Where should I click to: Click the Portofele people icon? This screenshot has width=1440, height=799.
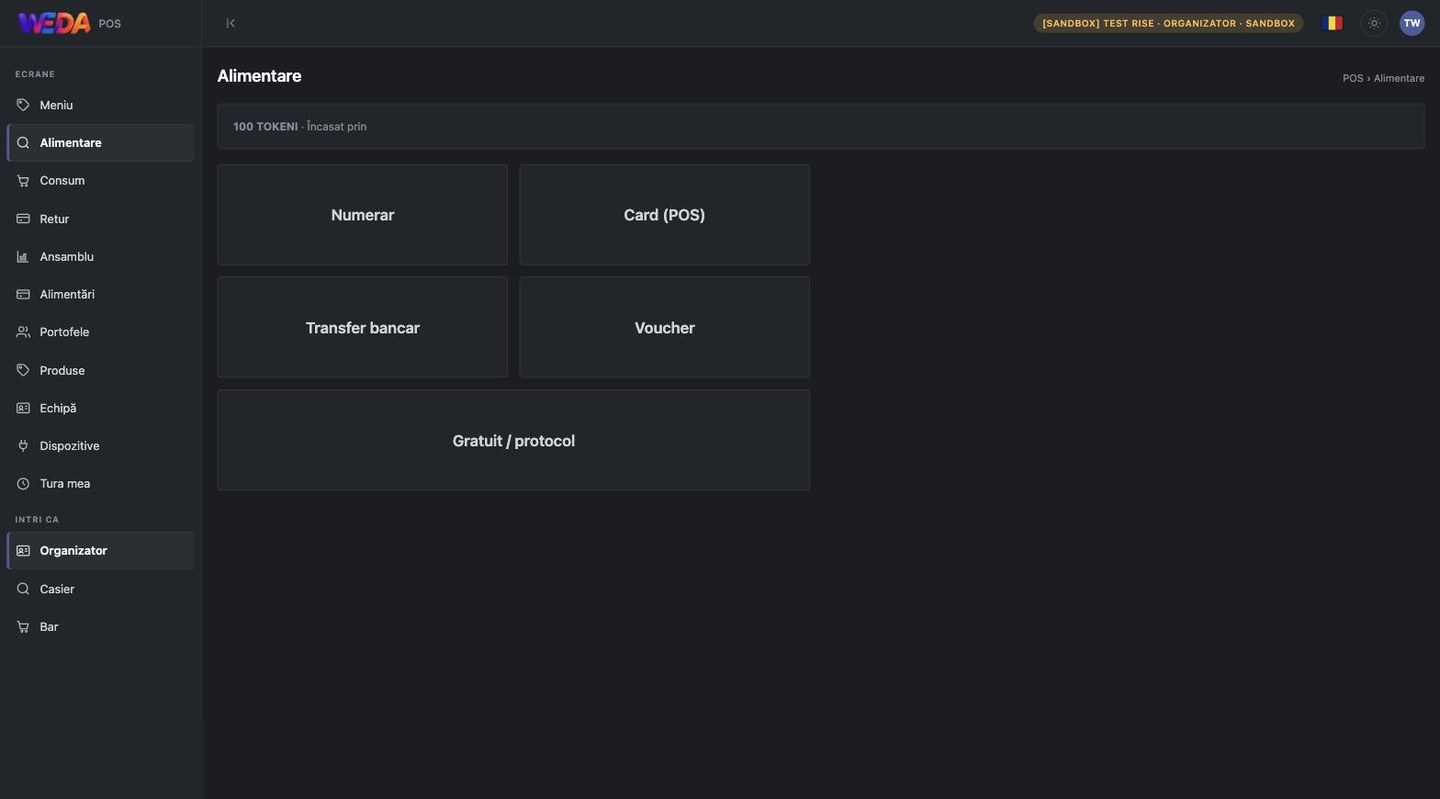click(23, 332)
